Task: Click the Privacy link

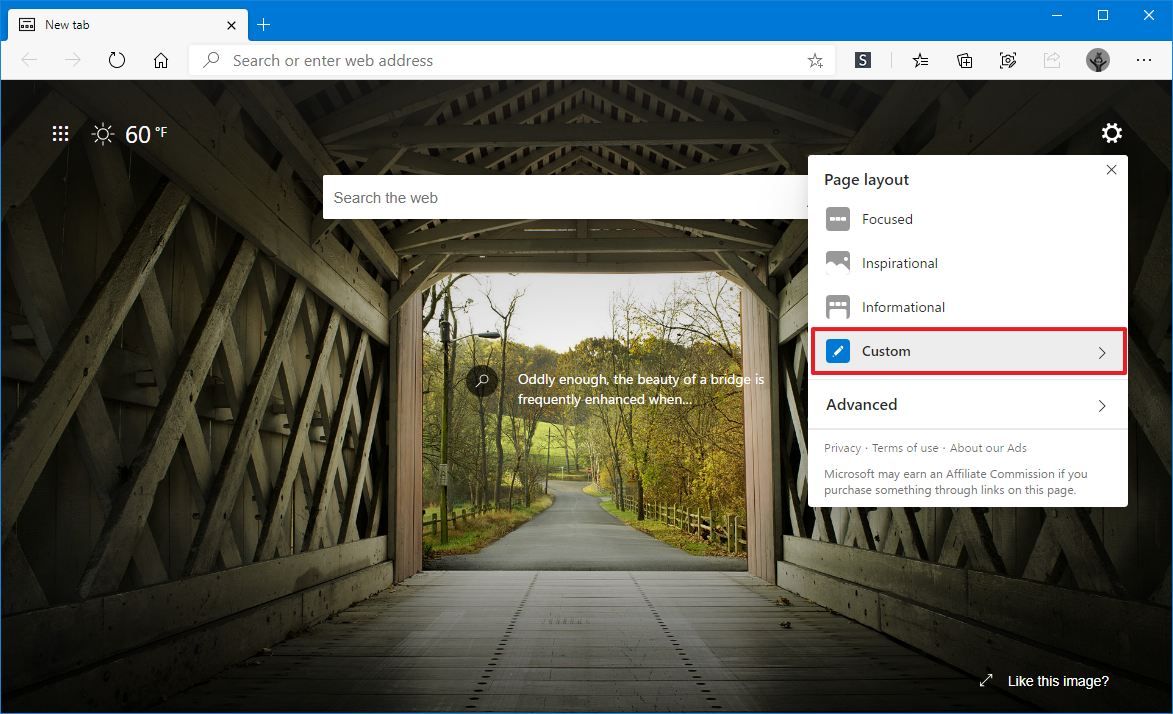Action: click(843, 447)
